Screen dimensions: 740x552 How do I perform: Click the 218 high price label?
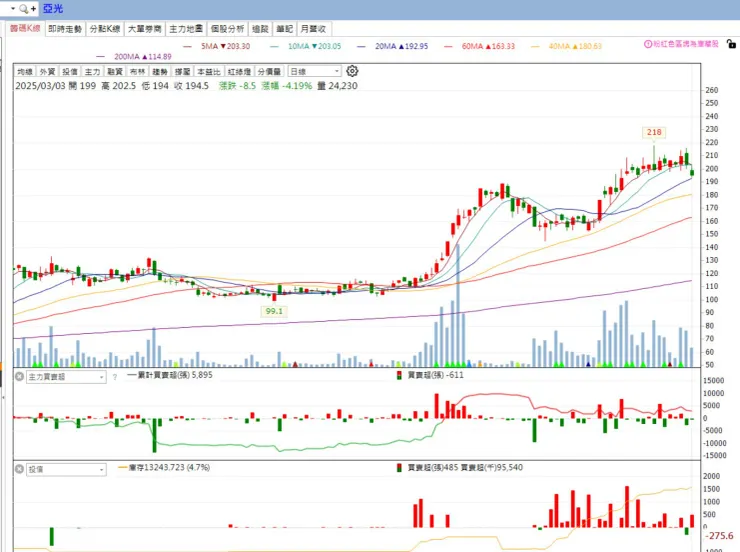(x=654, y=132)
